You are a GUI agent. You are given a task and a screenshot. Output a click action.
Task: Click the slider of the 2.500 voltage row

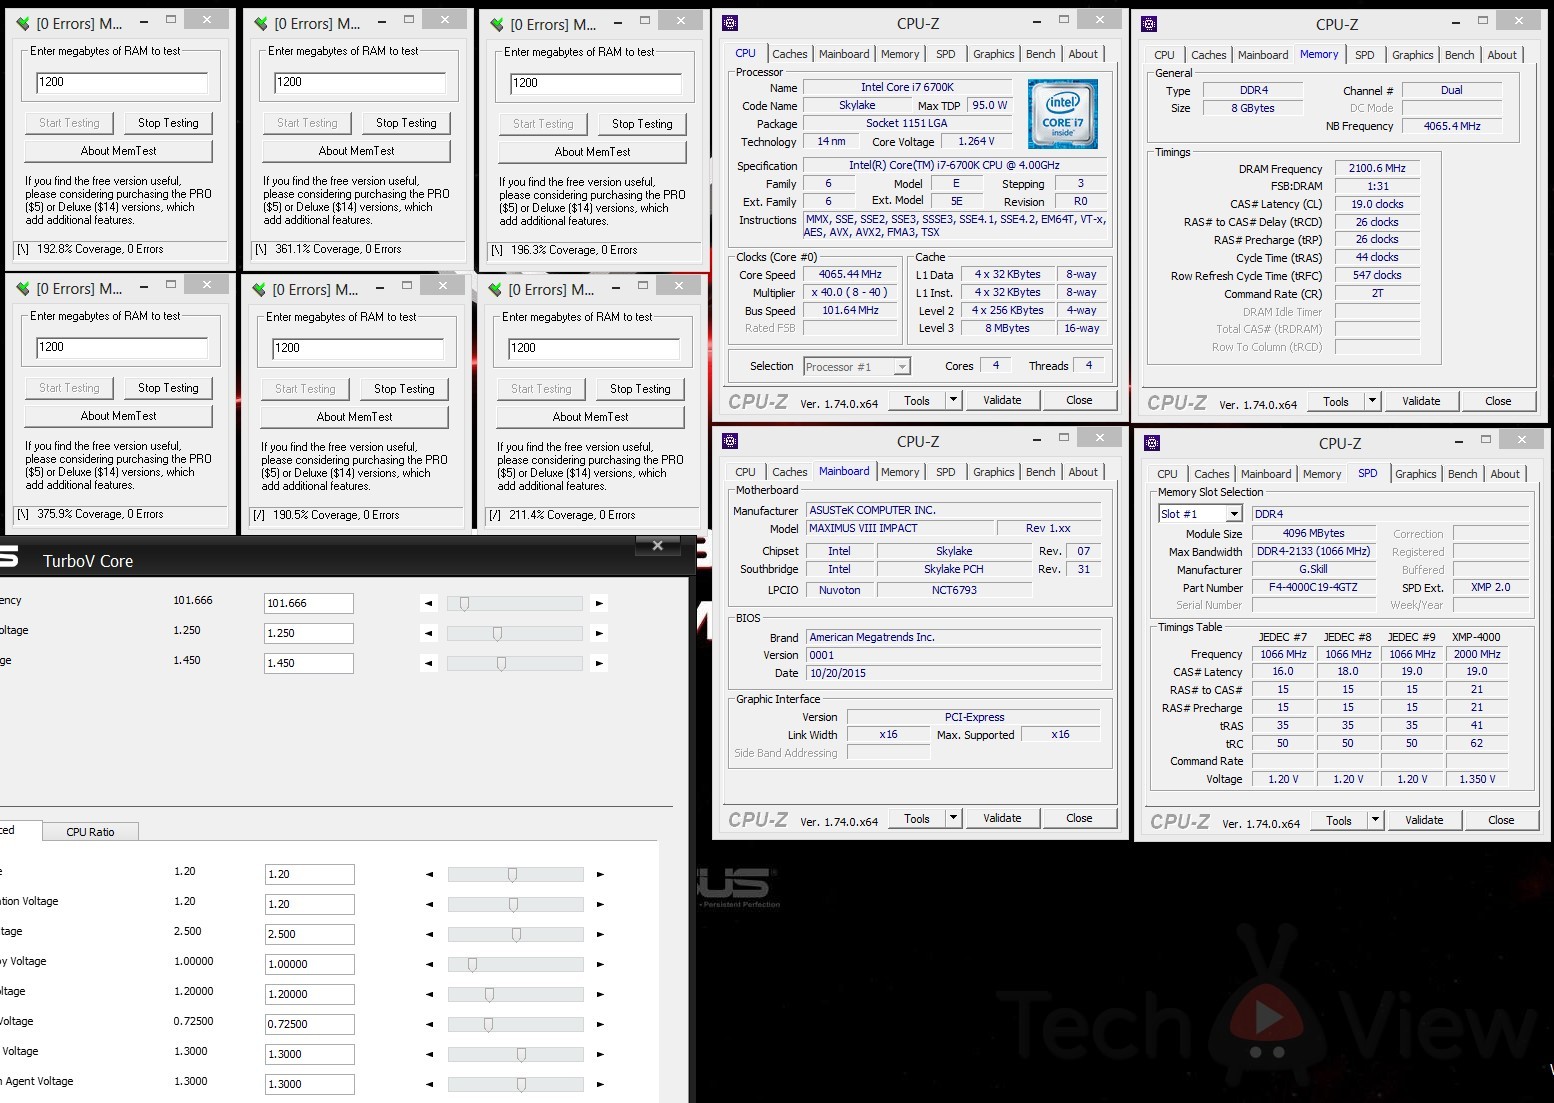pos(515,934)
